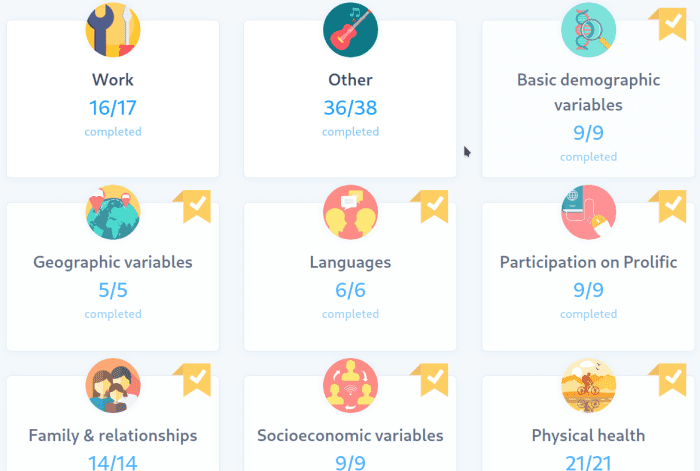Click the Languages completed checkmark badge

click(432, 205)
